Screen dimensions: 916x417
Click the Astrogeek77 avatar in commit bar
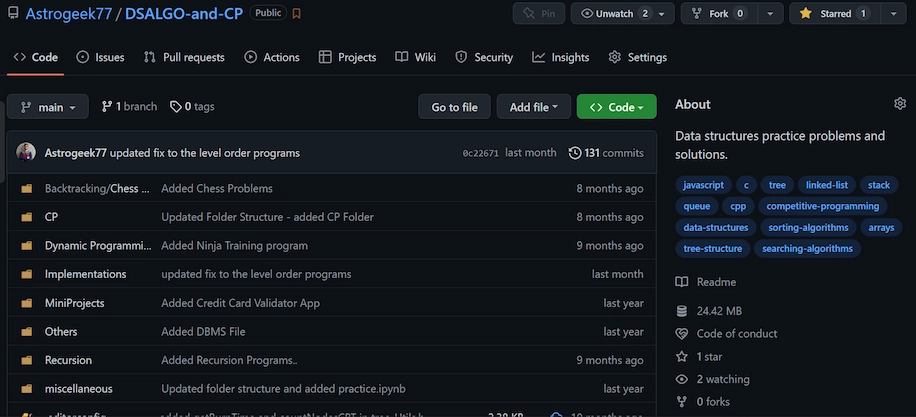(26, 152)
